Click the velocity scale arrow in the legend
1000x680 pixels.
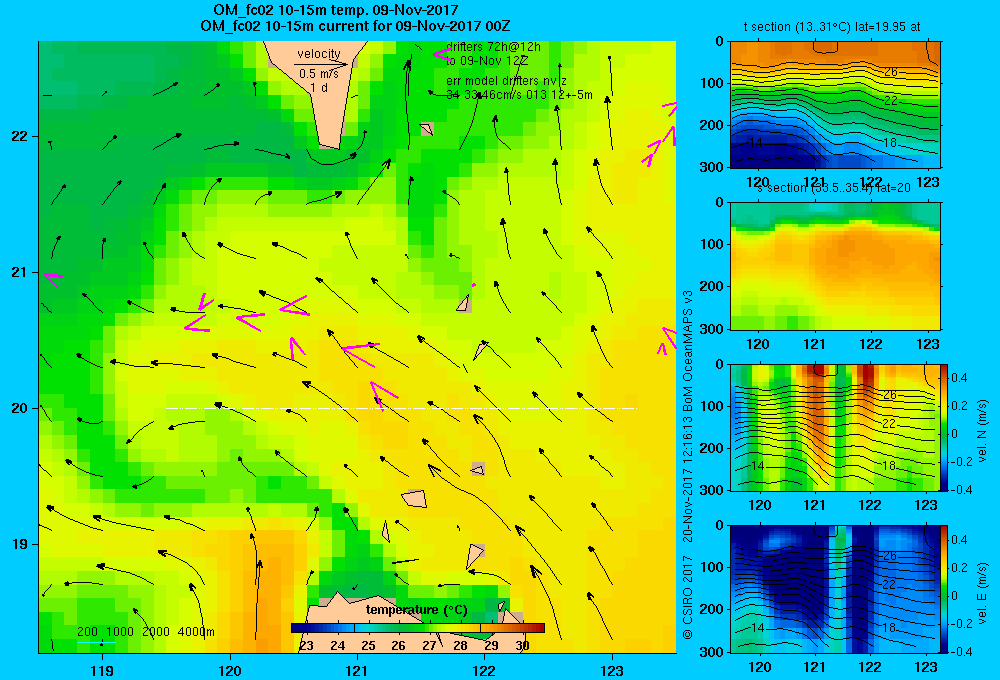(322, 64)
